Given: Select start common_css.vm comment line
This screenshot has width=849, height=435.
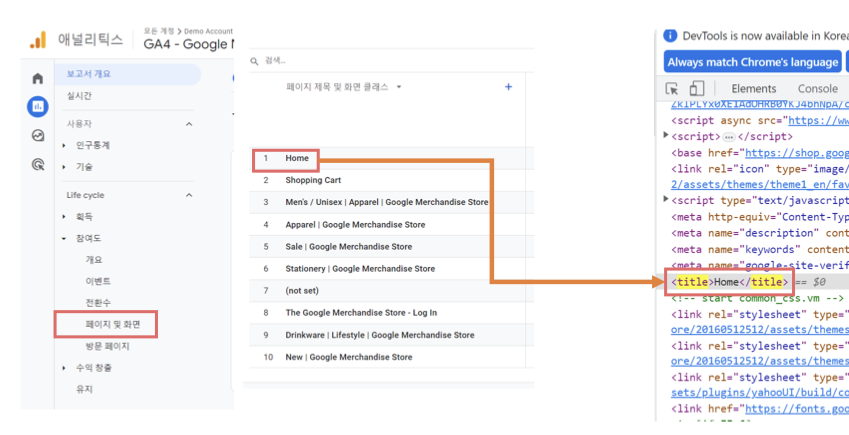Looking at the screenshot, I should tap(757, 298).
